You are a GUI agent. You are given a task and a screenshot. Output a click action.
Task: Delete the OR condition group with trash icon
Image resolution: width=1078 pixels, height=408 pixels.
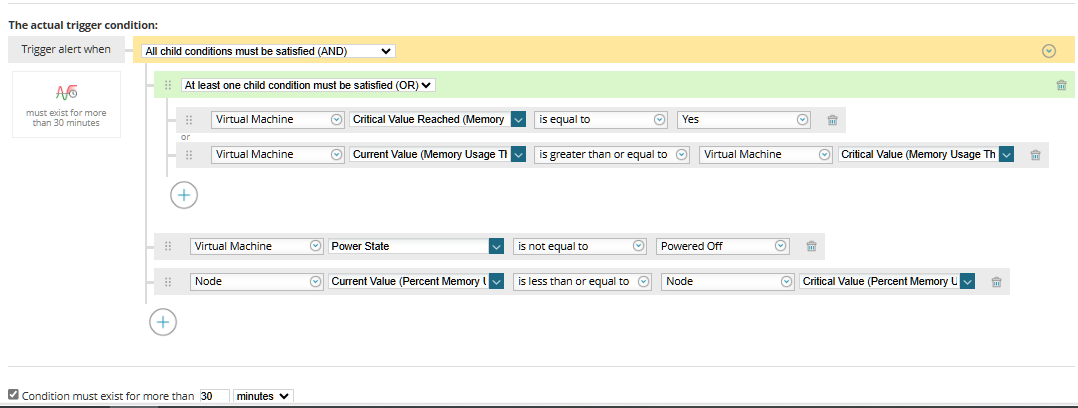1061,85
